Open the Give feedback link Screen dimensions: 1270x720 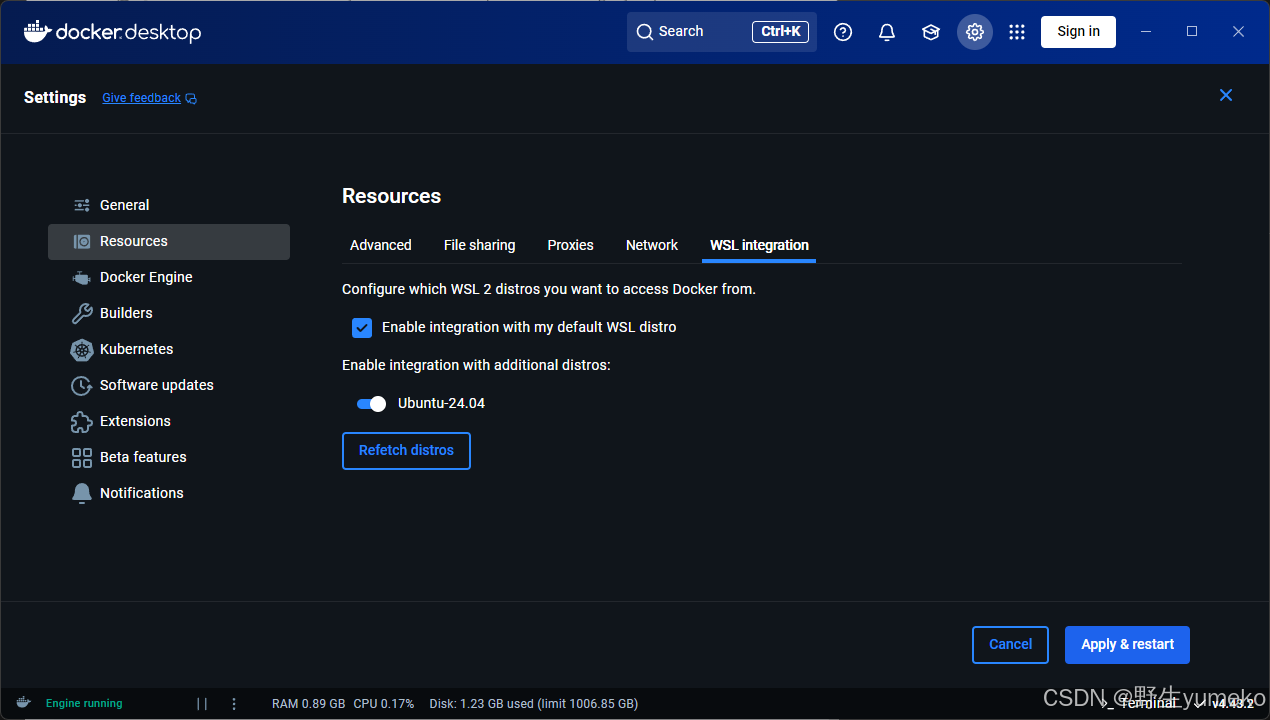[141, 98]
